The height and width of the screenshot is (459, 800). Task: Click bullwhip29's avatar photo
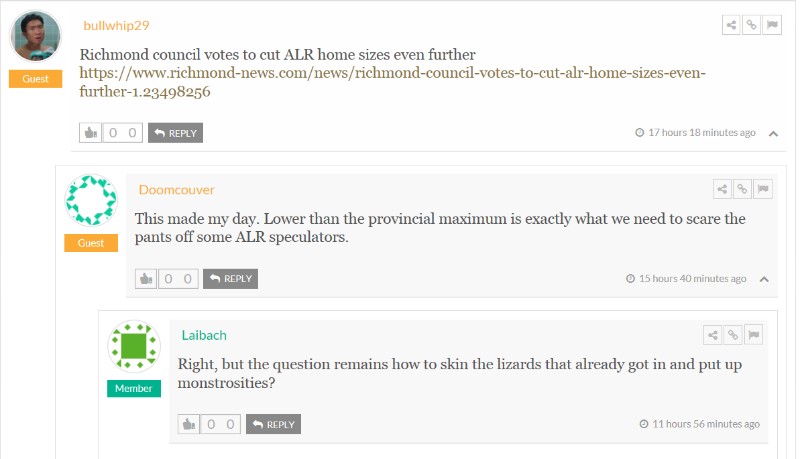35,38
